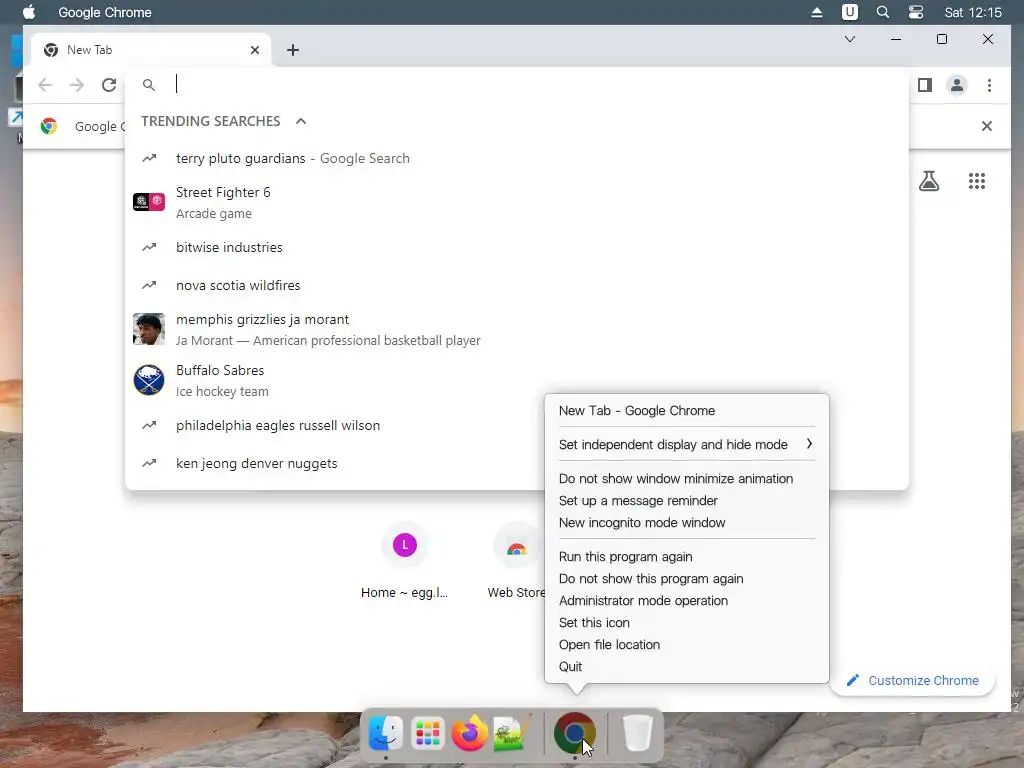1024x768 pixels.
Task: Open Launchpad in the dock
Action: (428, 733)
